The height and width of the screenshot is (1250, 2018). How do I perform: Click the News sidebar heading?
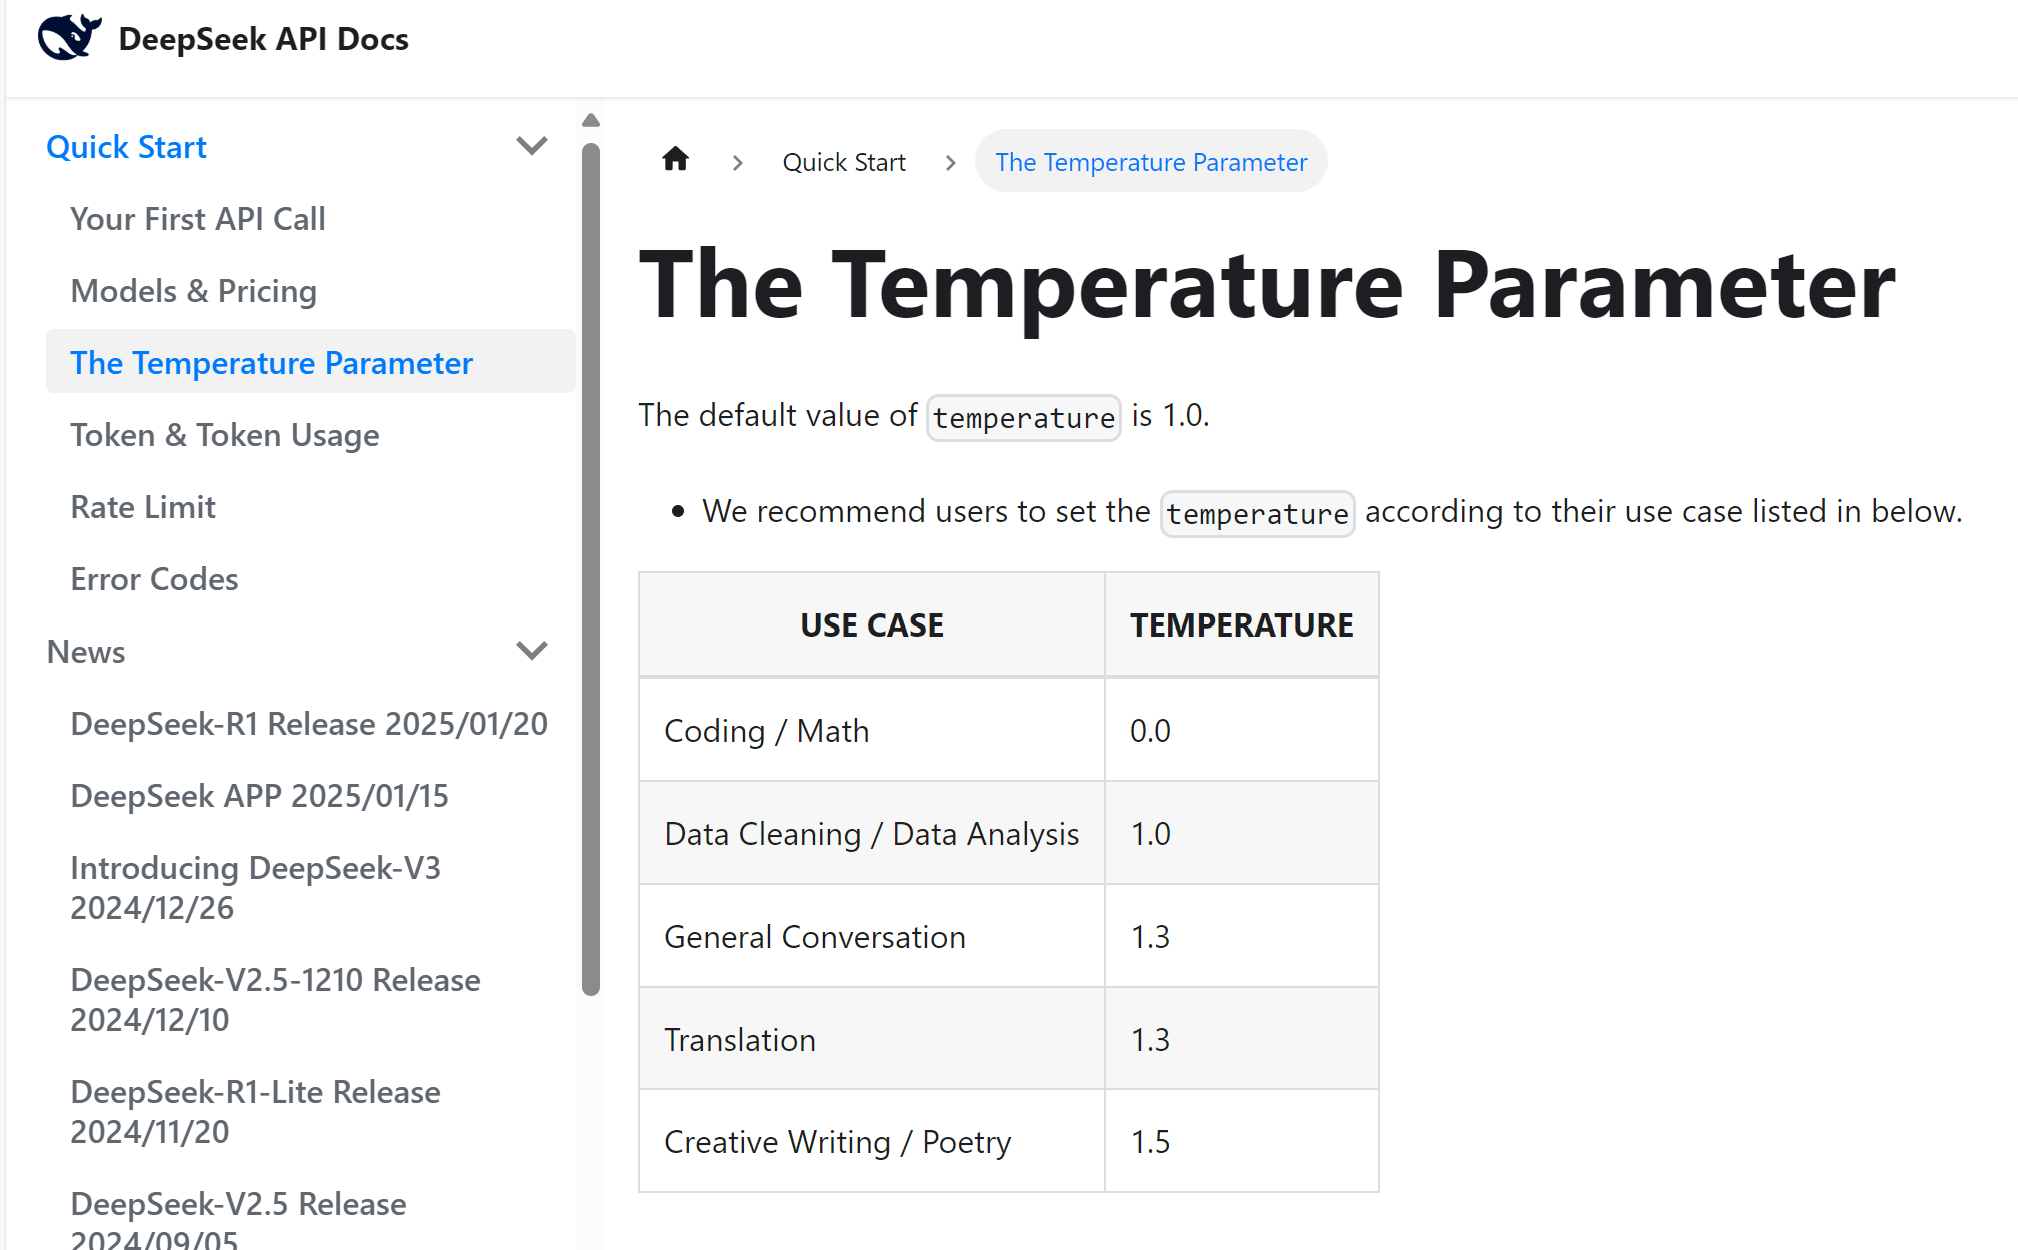[x=86, y=652]
